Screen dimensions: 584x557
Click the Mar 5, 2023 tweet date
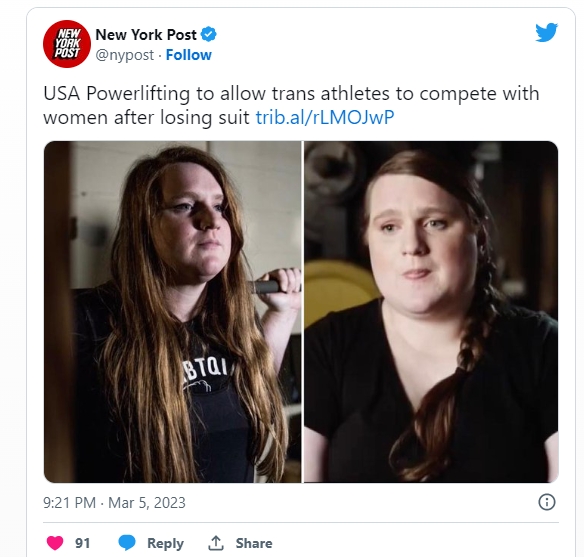tap(147, 503)
